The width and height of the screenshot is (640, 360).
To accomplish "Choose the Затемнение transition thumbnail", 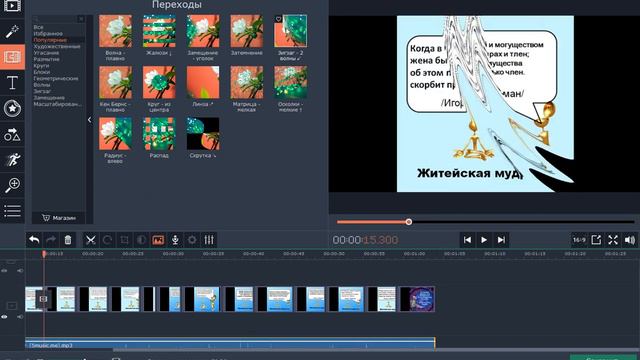I will (247, 31).
